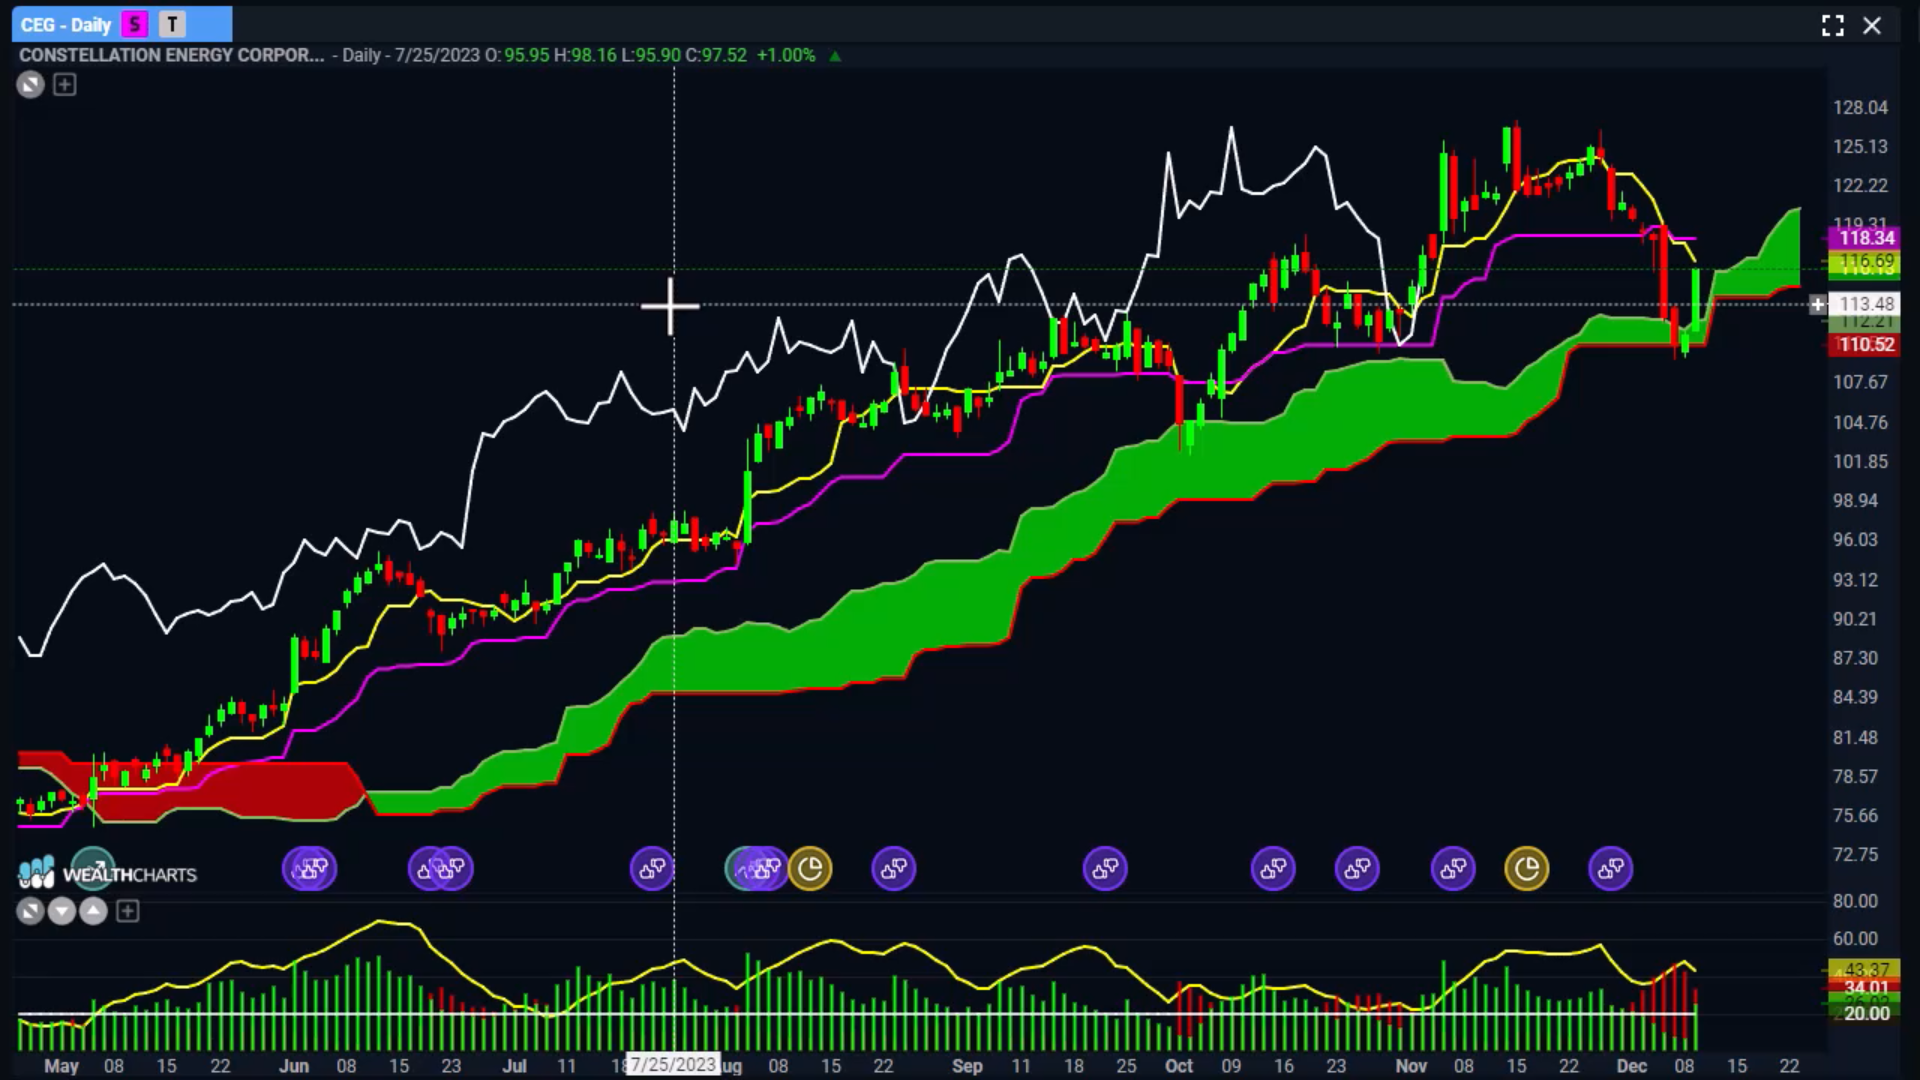This screenshot has height=1080, width=1920.
Task: Move the lower indicator pane up
Action: pos(93,911)
